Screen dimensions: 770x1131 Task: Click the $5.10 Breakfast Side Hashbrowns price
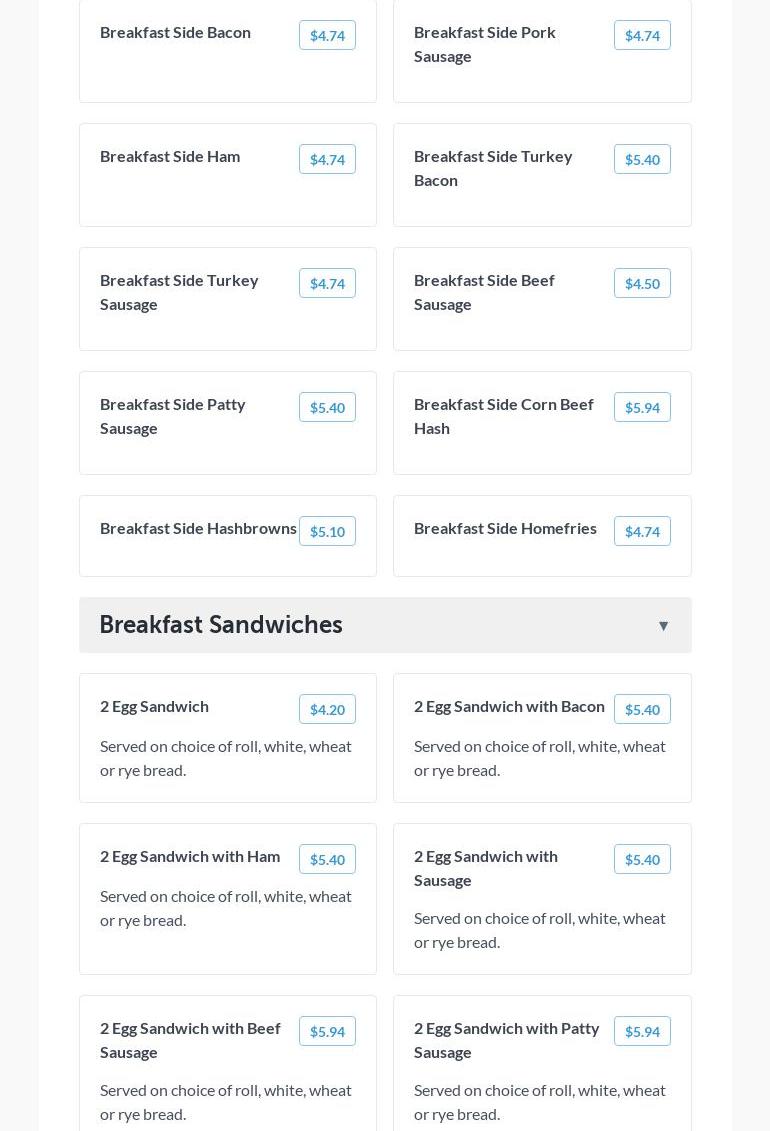coord(327,532)
